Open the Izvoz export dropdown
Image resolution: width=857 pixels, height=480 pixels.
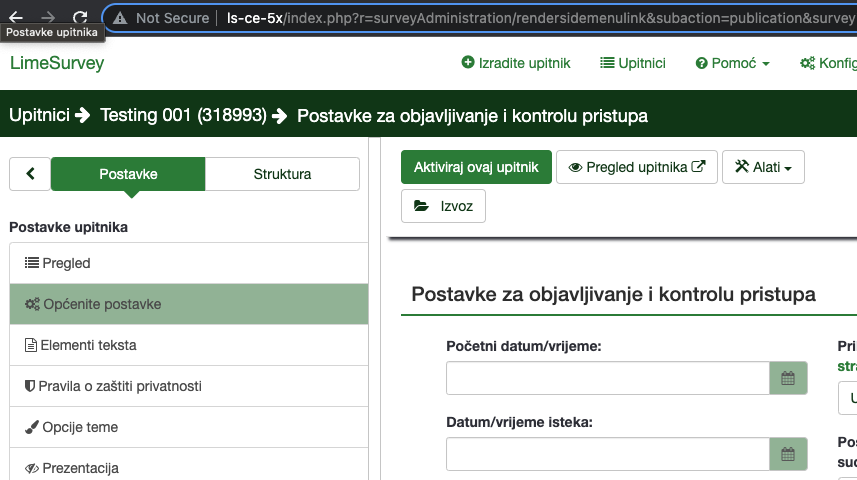443,206
